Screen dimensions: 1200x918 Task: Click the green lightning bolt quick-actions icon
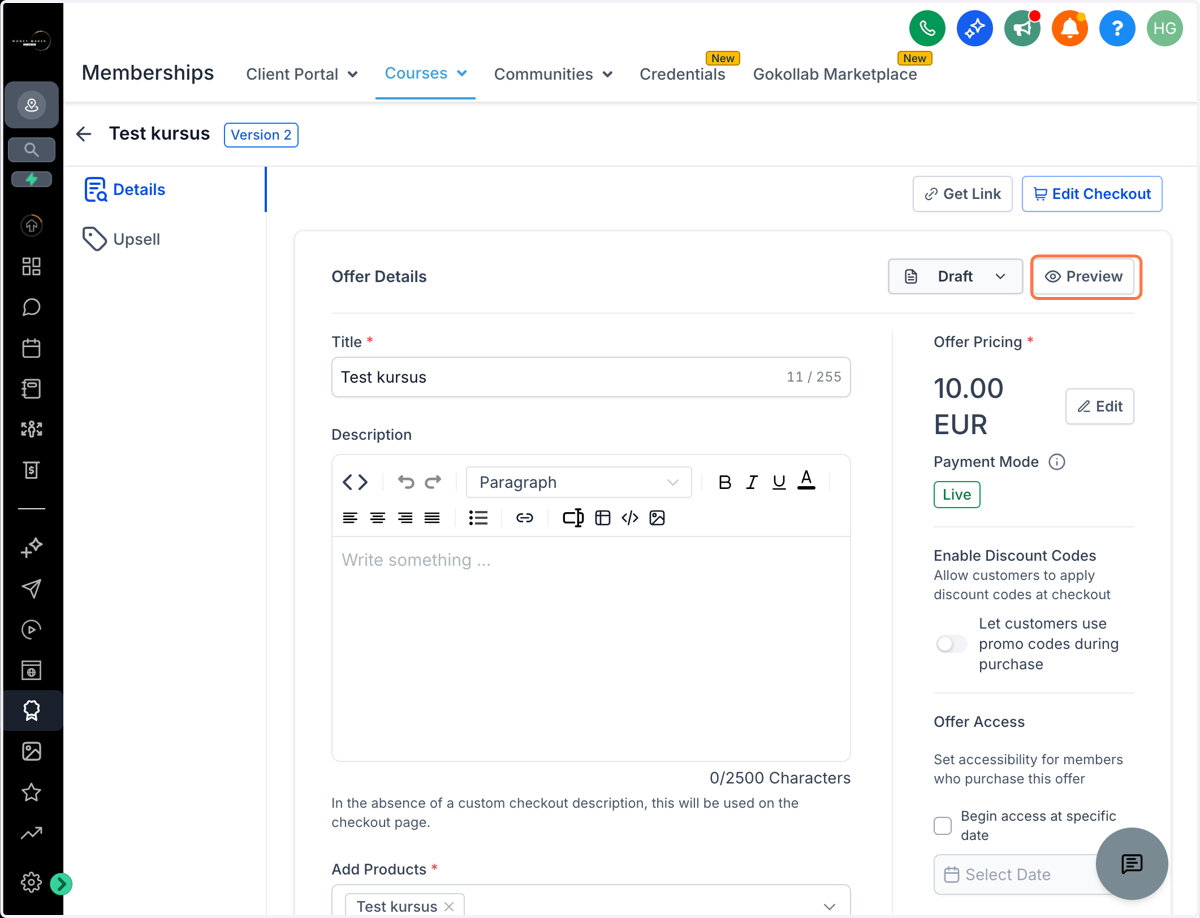32,179
